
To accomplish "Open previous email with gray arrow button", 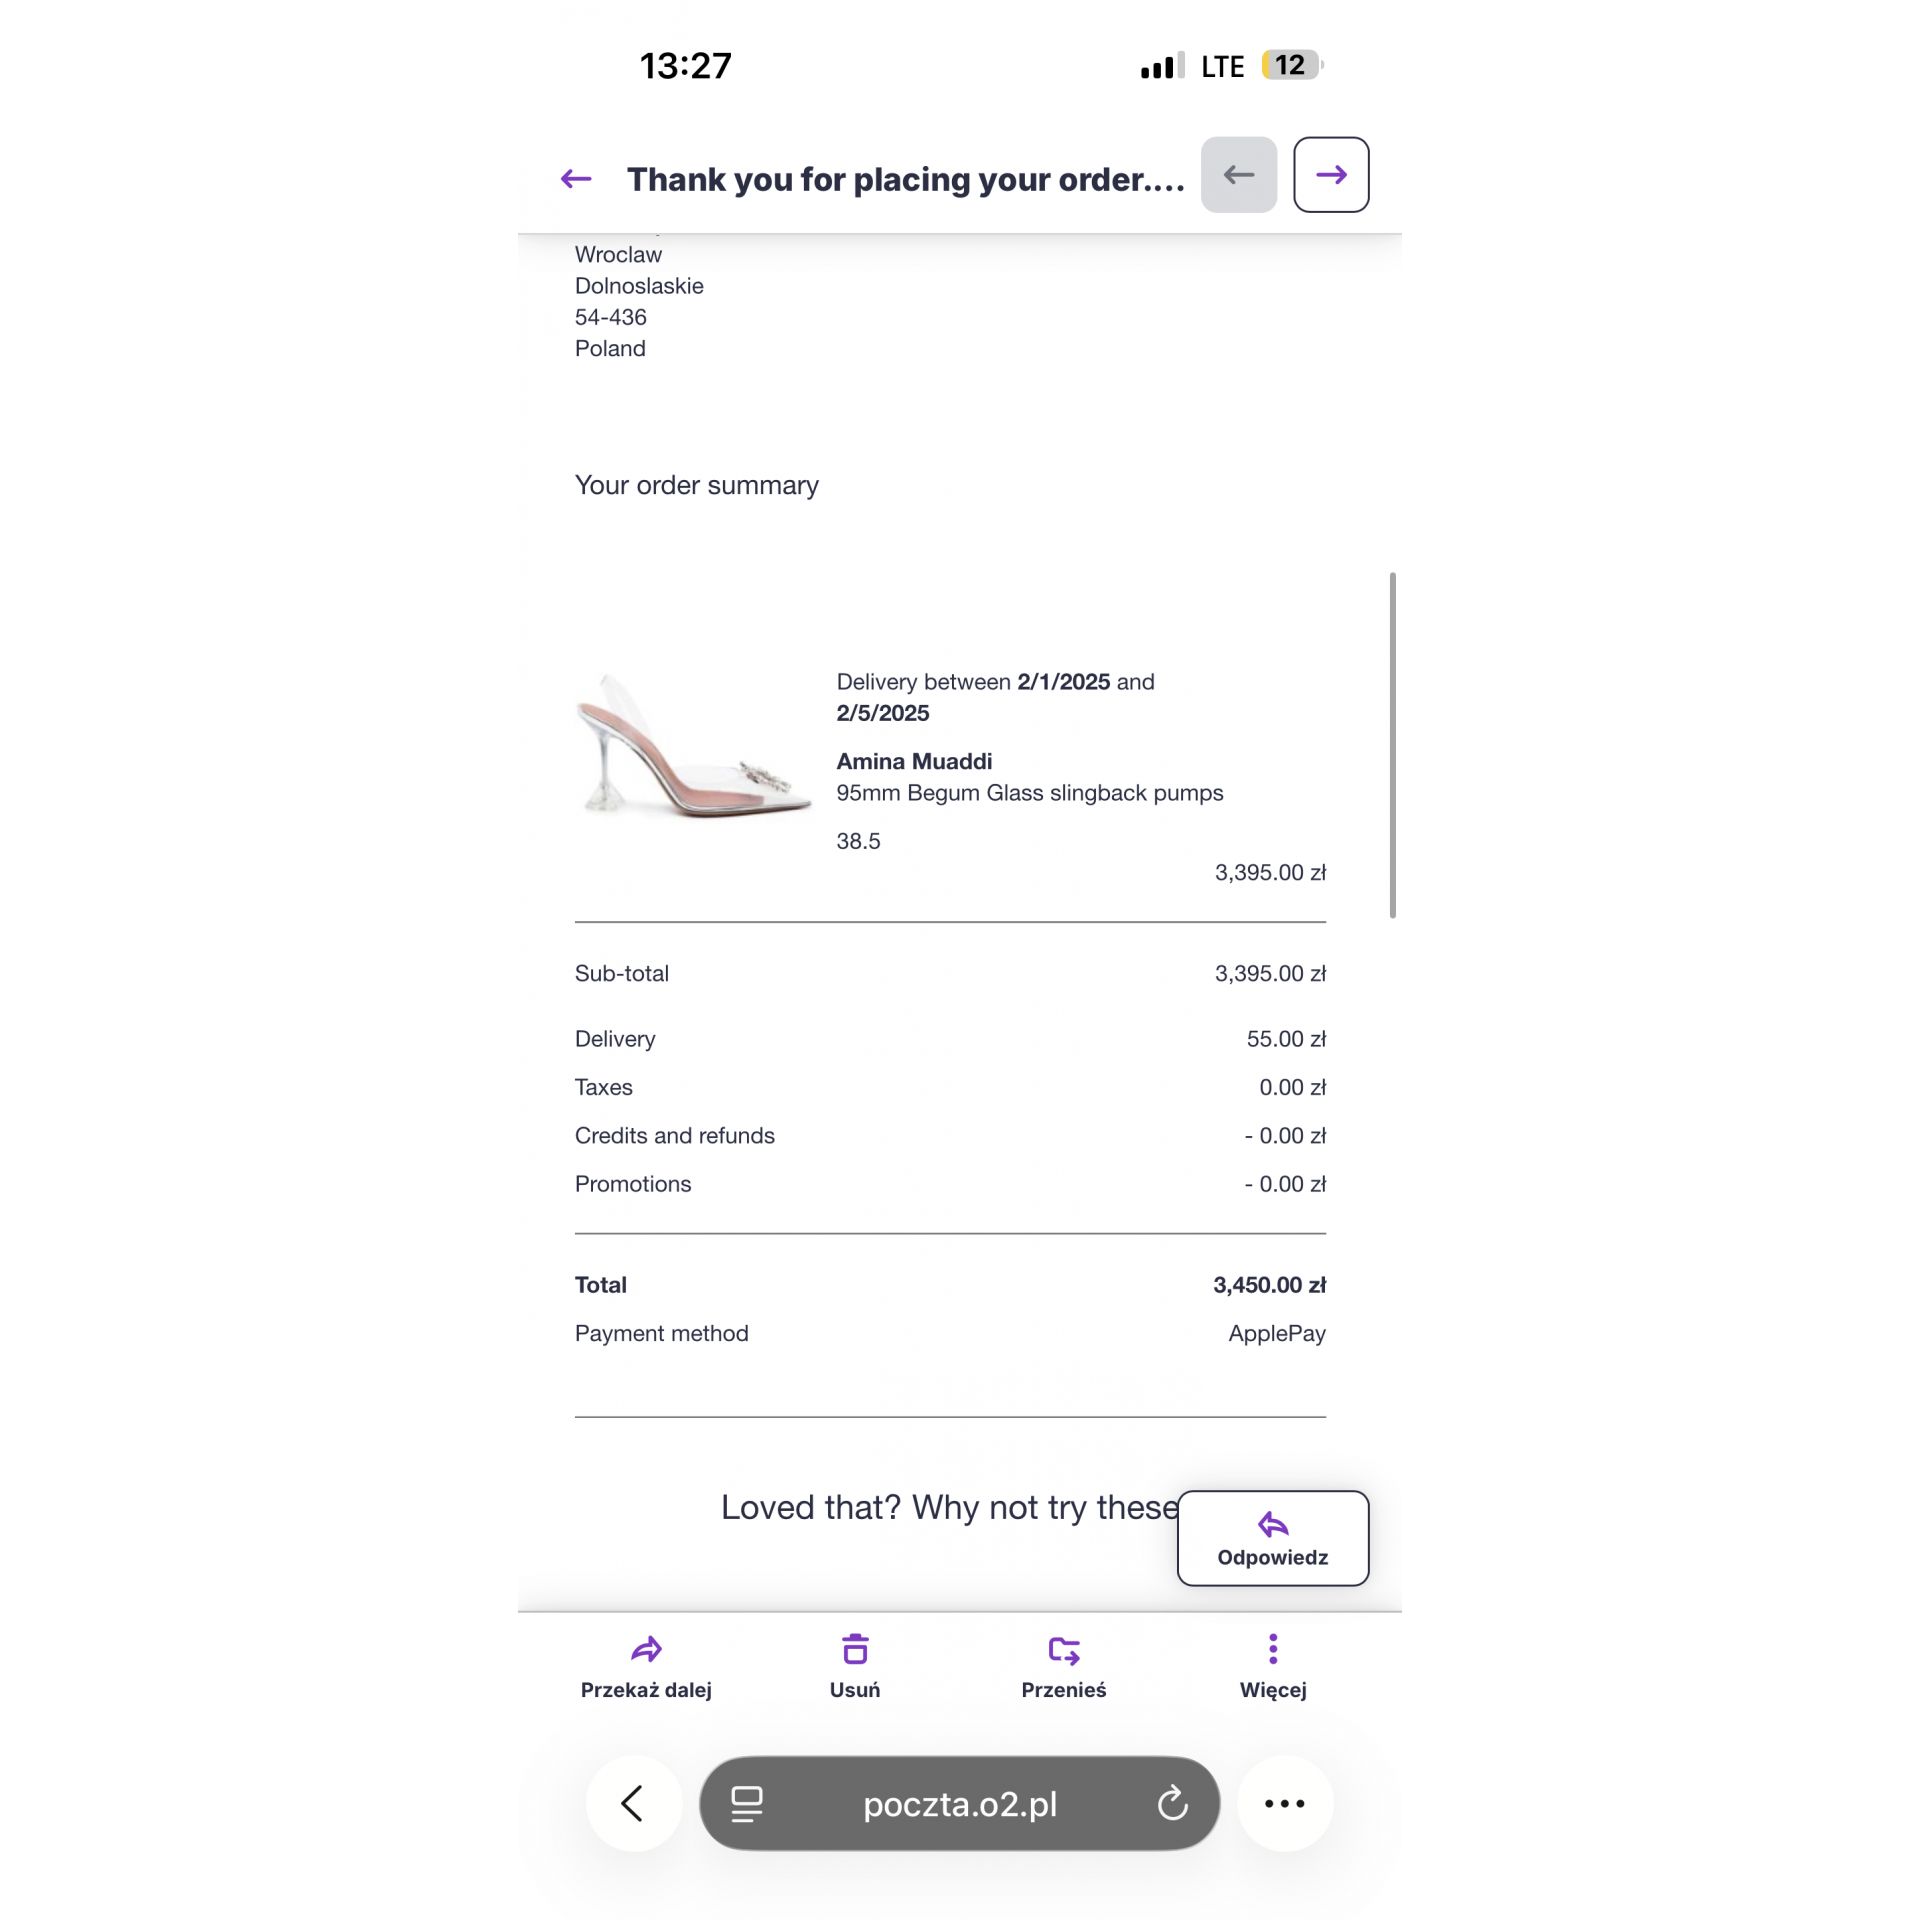I will 1238,175.
